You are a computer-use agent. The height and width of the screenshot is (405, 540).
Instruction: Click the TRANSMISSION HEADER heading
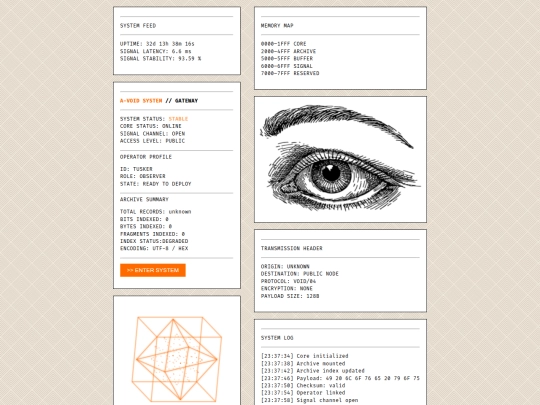(x=292, y=248)
